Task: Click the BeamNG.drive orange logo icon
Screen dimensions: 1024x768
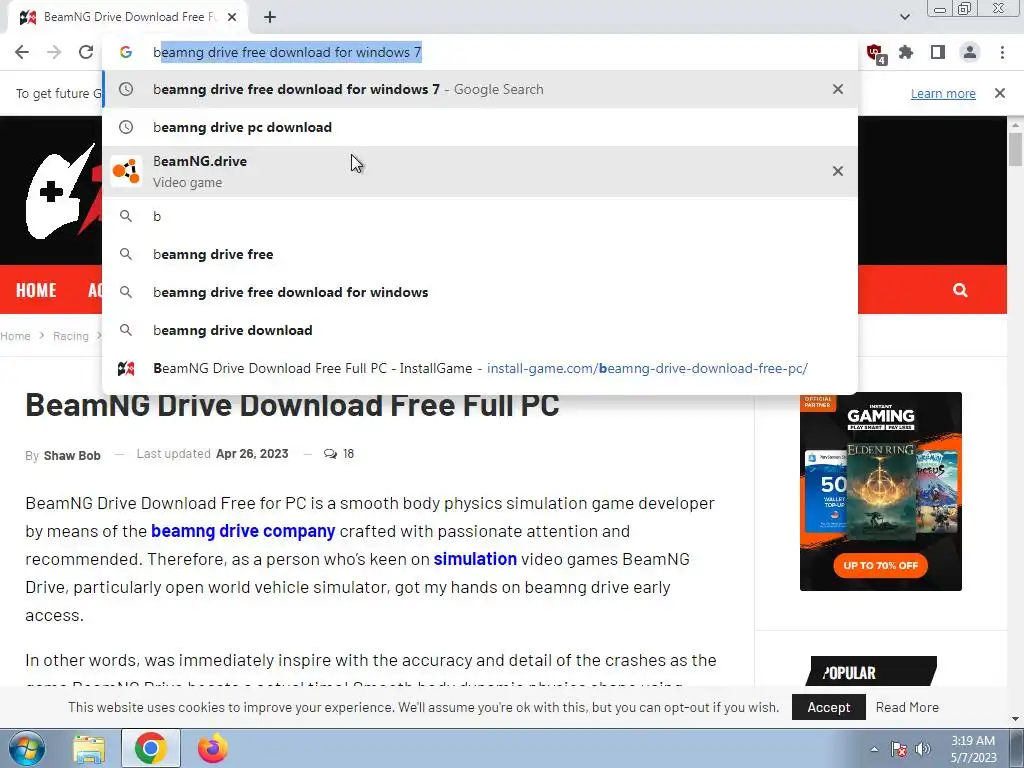Action: click(126, 171)
